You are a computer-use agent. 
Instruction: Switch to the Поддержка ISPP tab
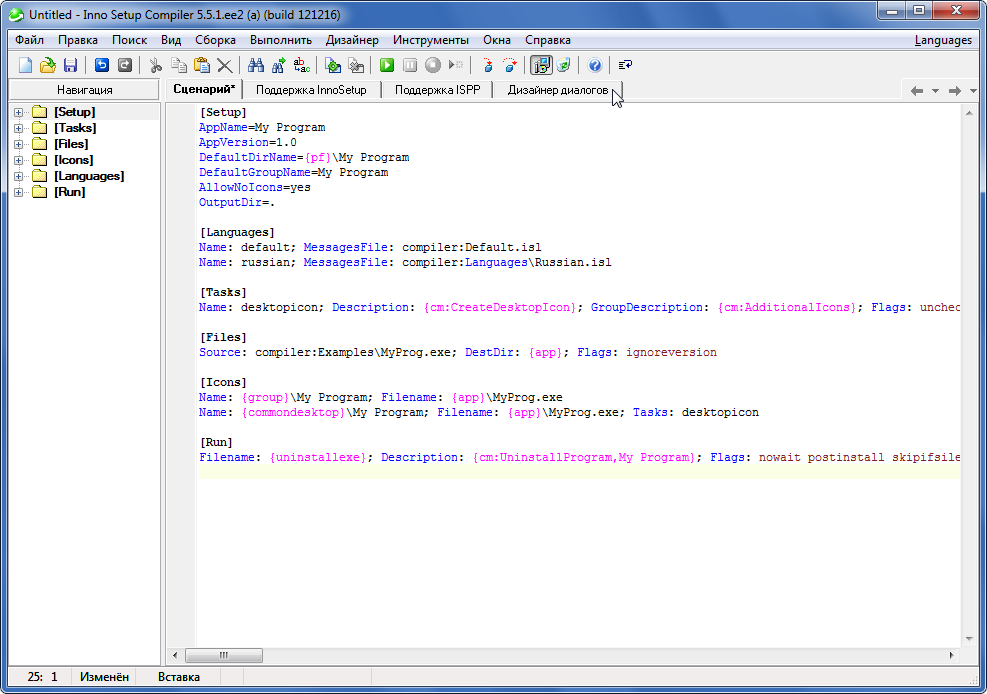[436, 90]
